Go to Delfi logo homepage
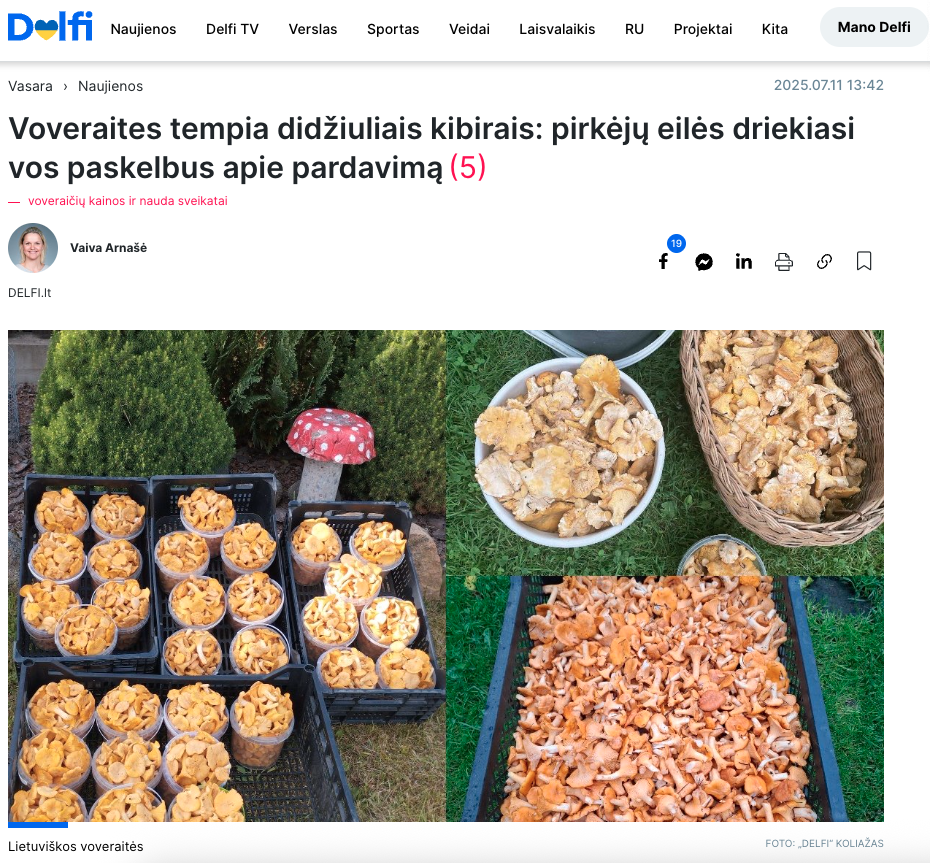This screenshot has width=930, height=863. (x=50, y=27)
